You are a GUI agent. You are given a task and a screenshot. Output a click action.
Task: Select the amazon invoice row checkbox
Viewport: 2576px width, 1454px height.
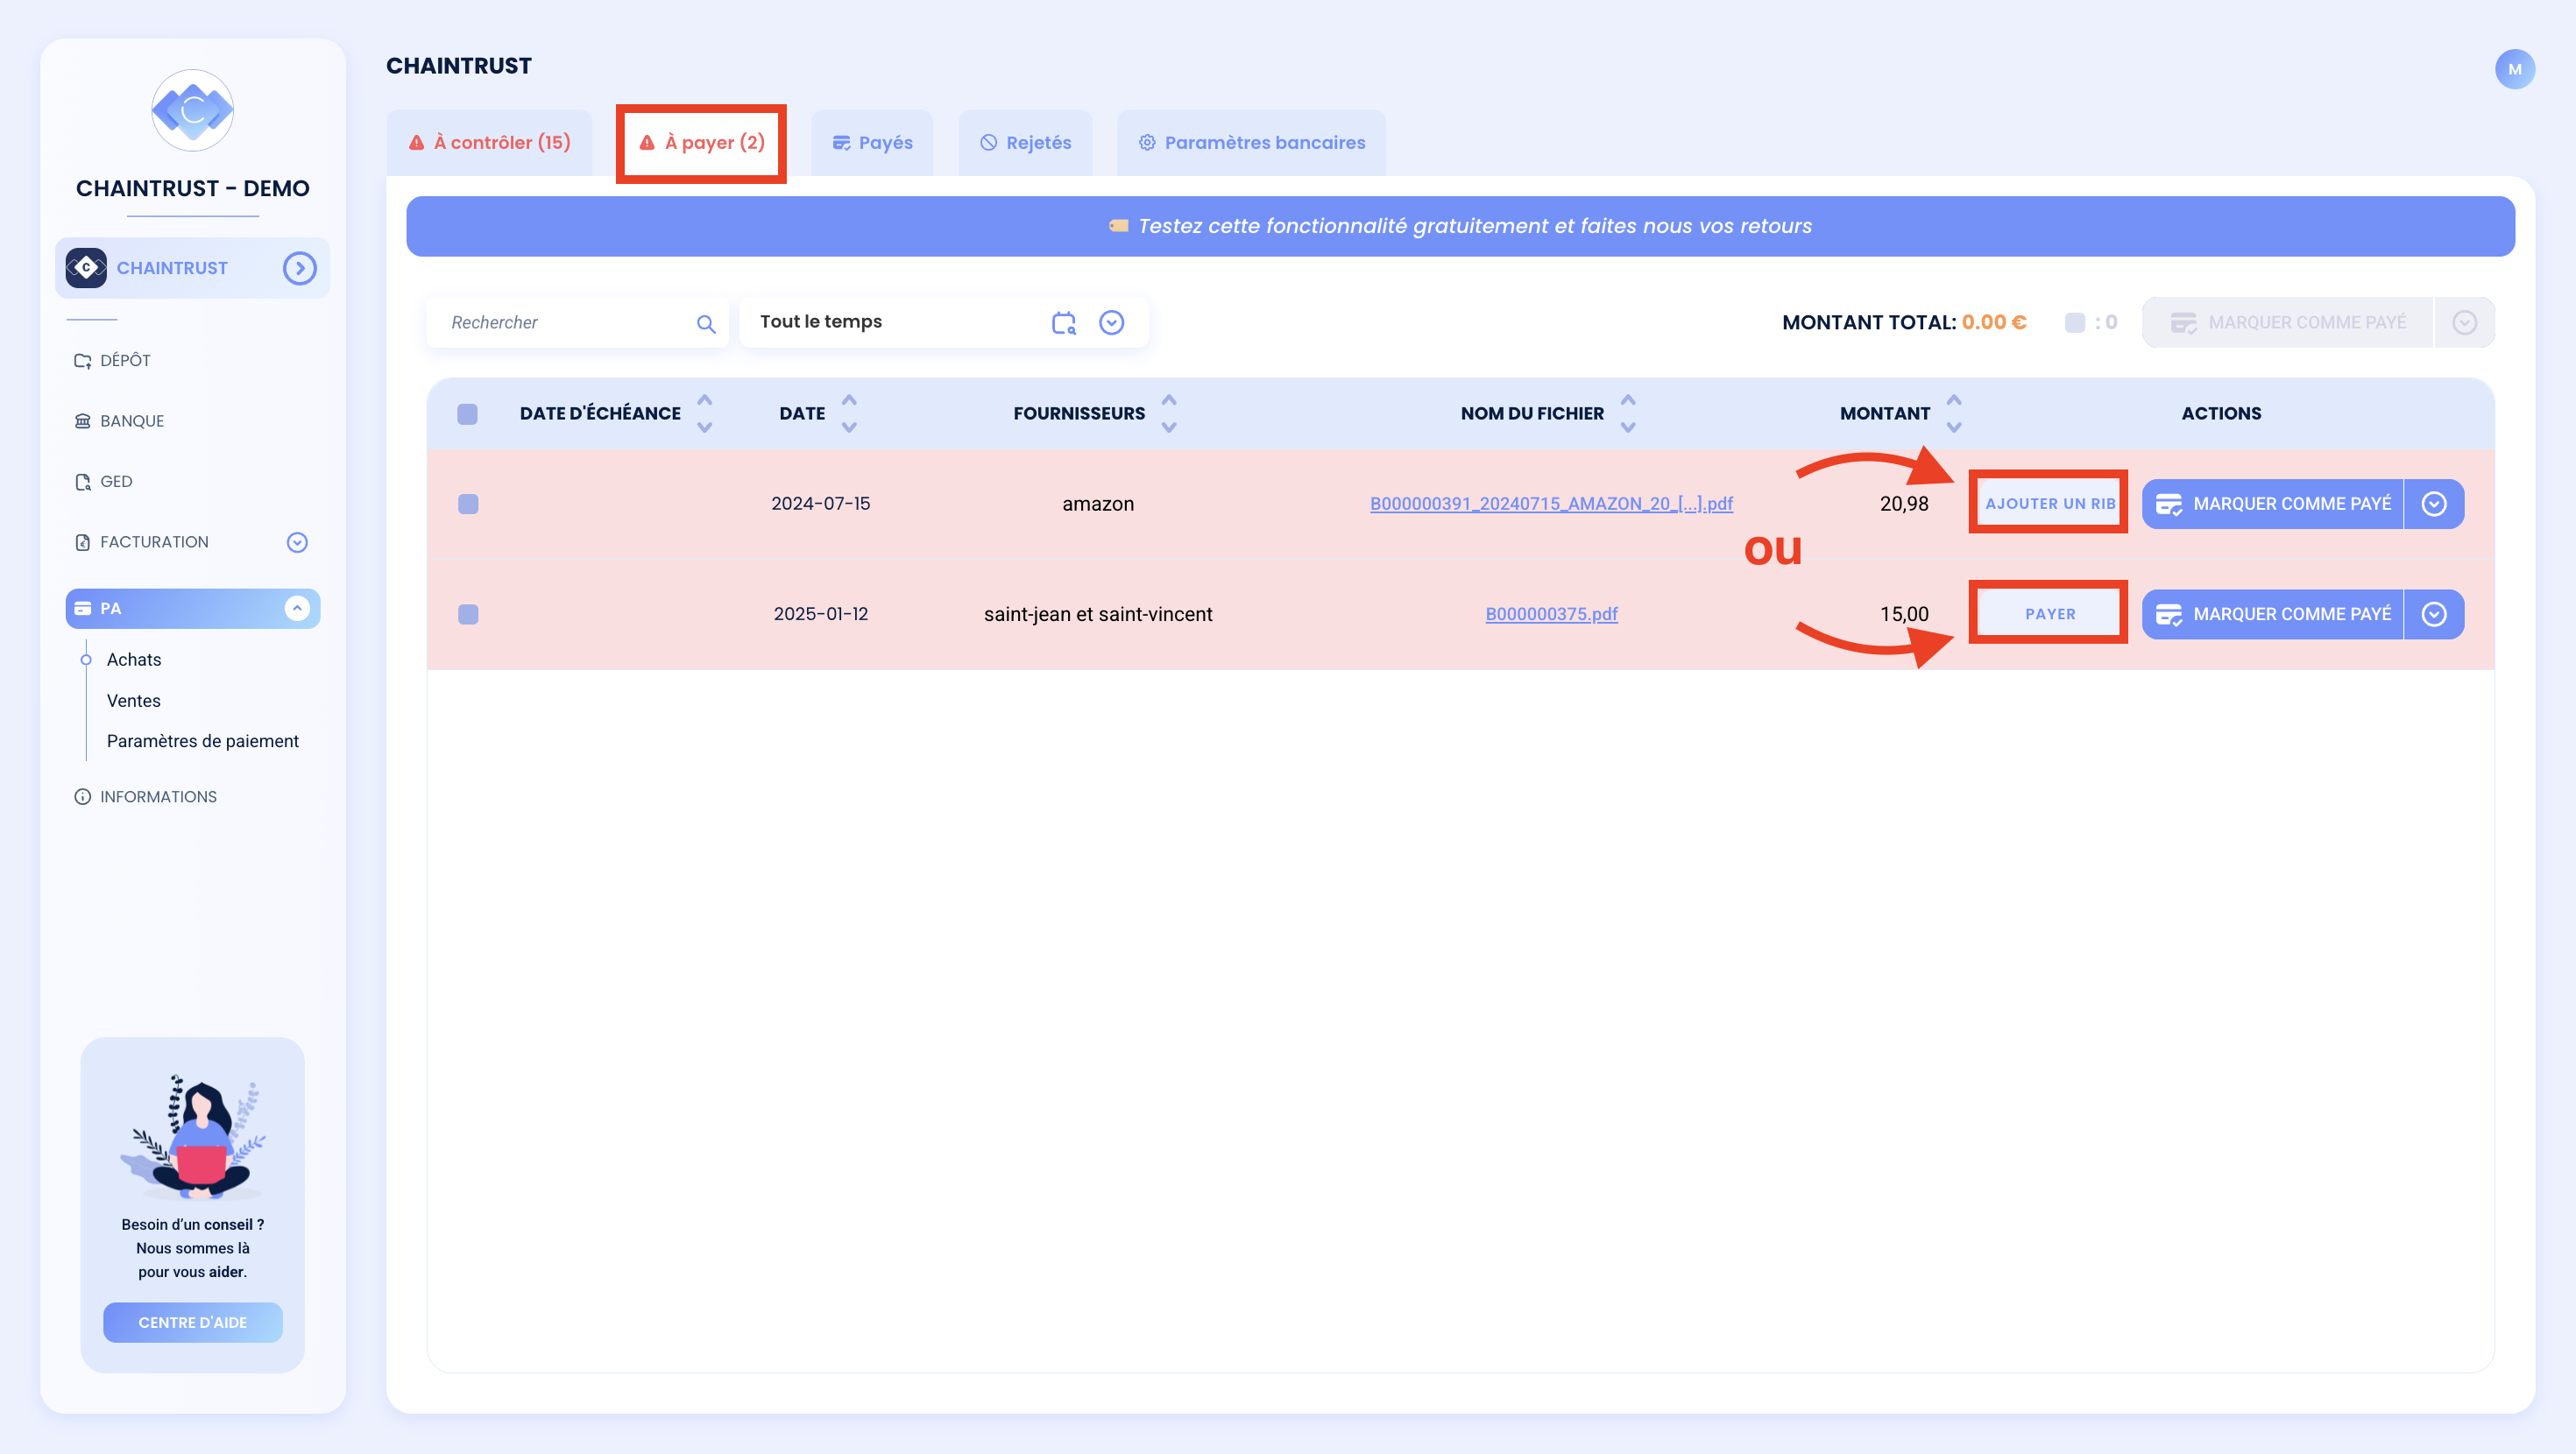pyautogui.click(x=468, y=504)
